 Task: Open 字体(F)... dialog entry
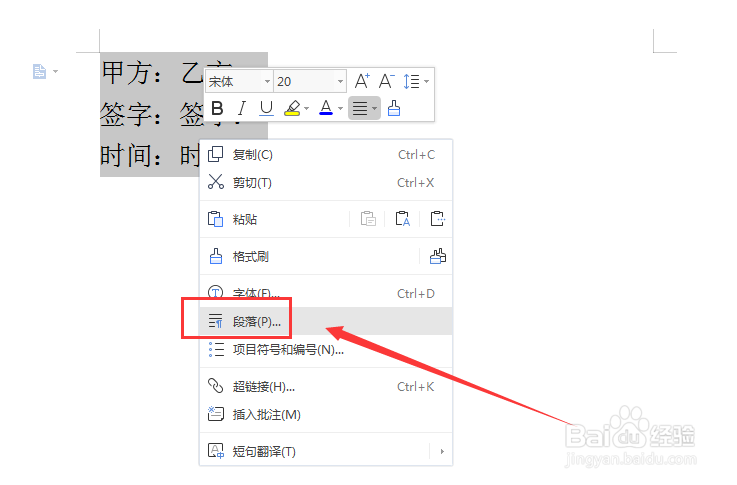[x=326, y=293]
